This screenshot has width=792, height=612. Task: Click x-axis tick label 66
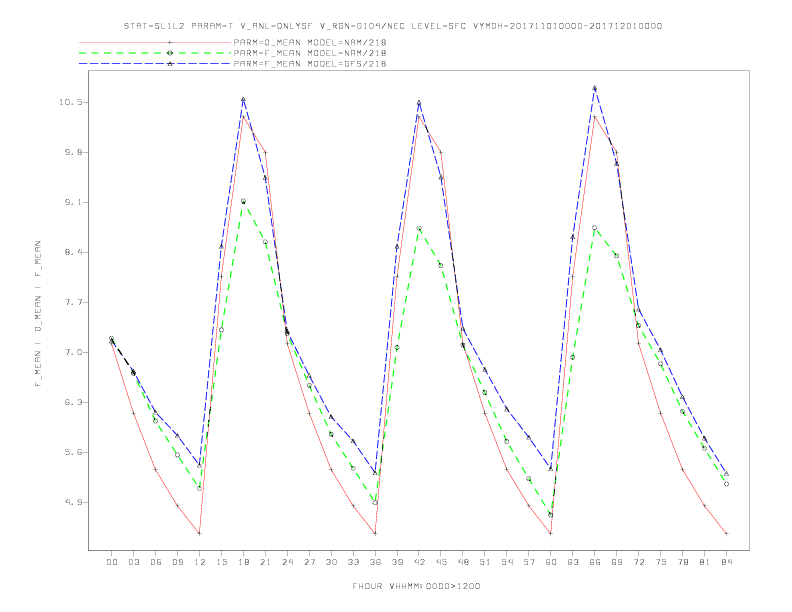pyautogui.click(x=595, y=562)
